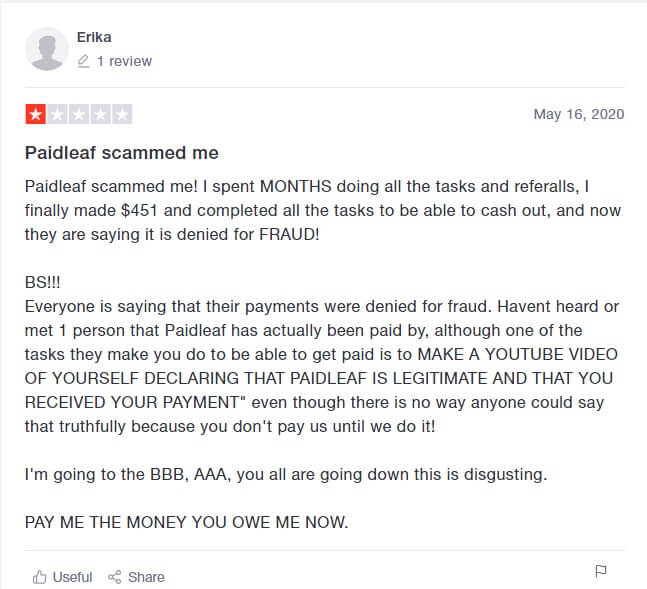Viewport: 647px width, 589px height.
Task: Click the pencil review-count icon
Action: click(x=83, y=61)
